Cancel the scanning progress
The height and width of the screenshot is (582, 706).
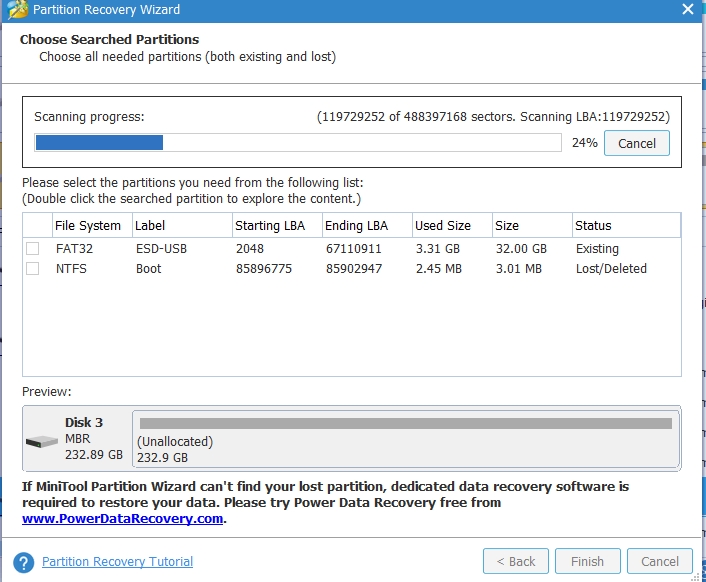(637, 143)
